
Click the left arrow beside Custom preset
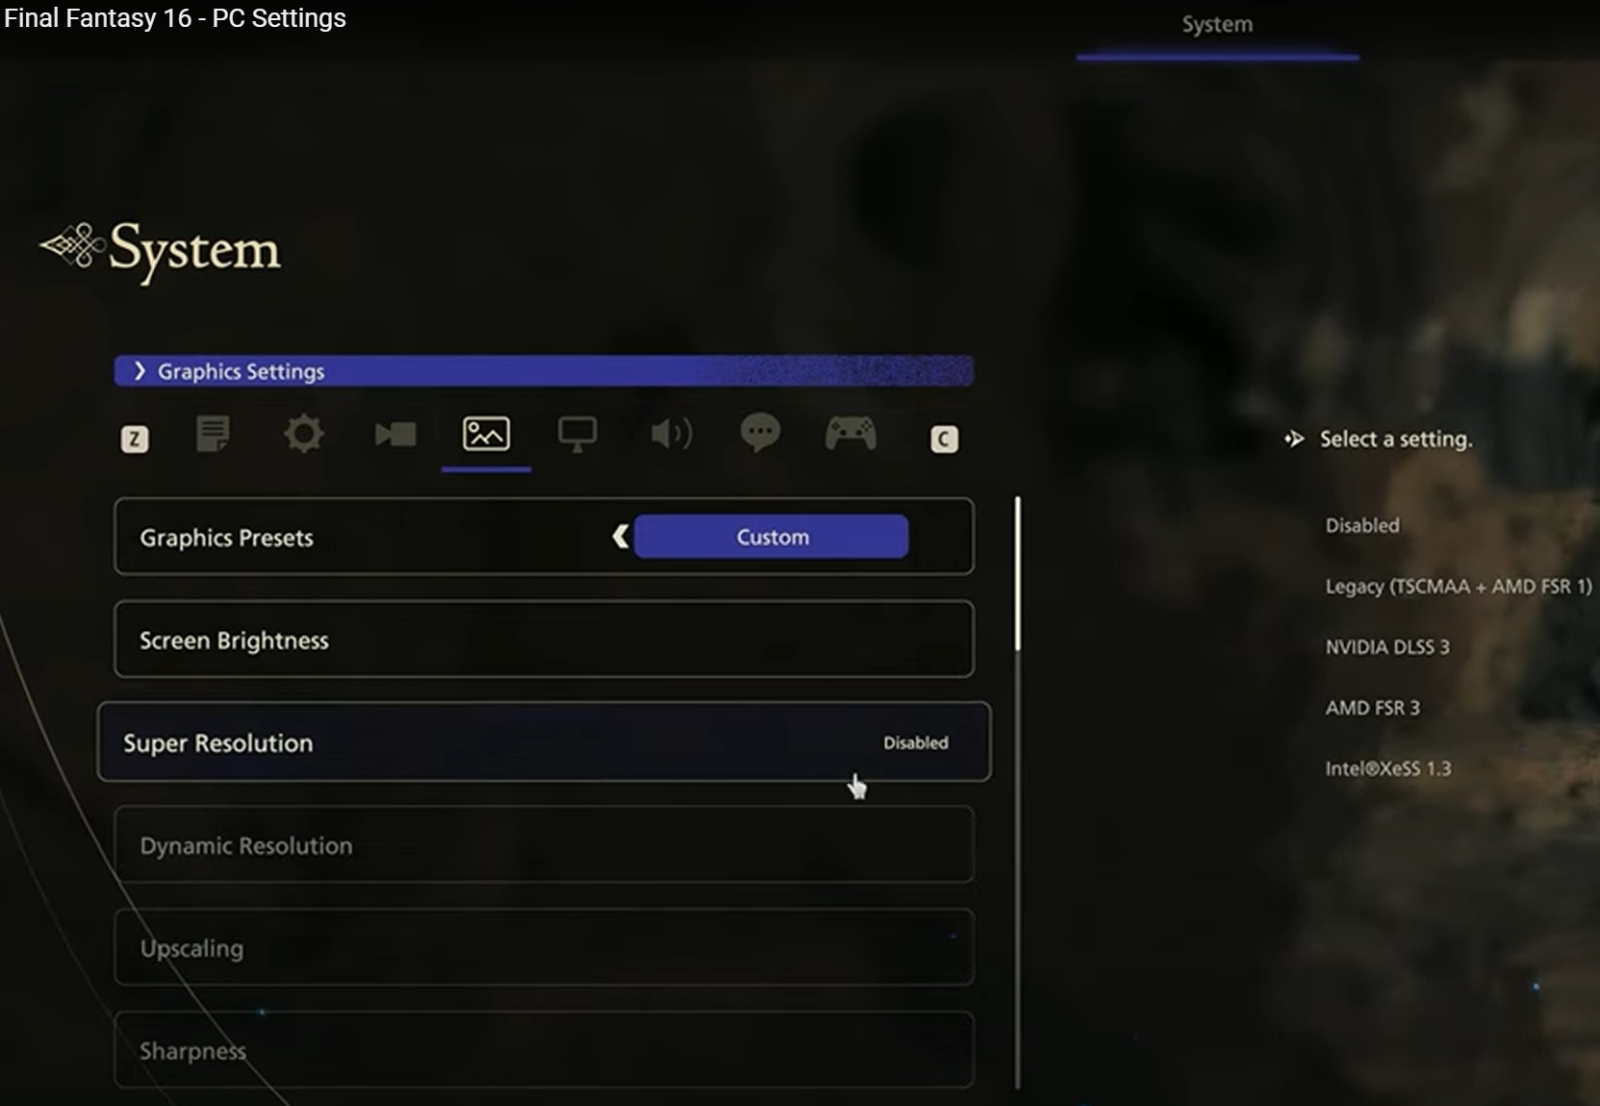tap(621, 537)
